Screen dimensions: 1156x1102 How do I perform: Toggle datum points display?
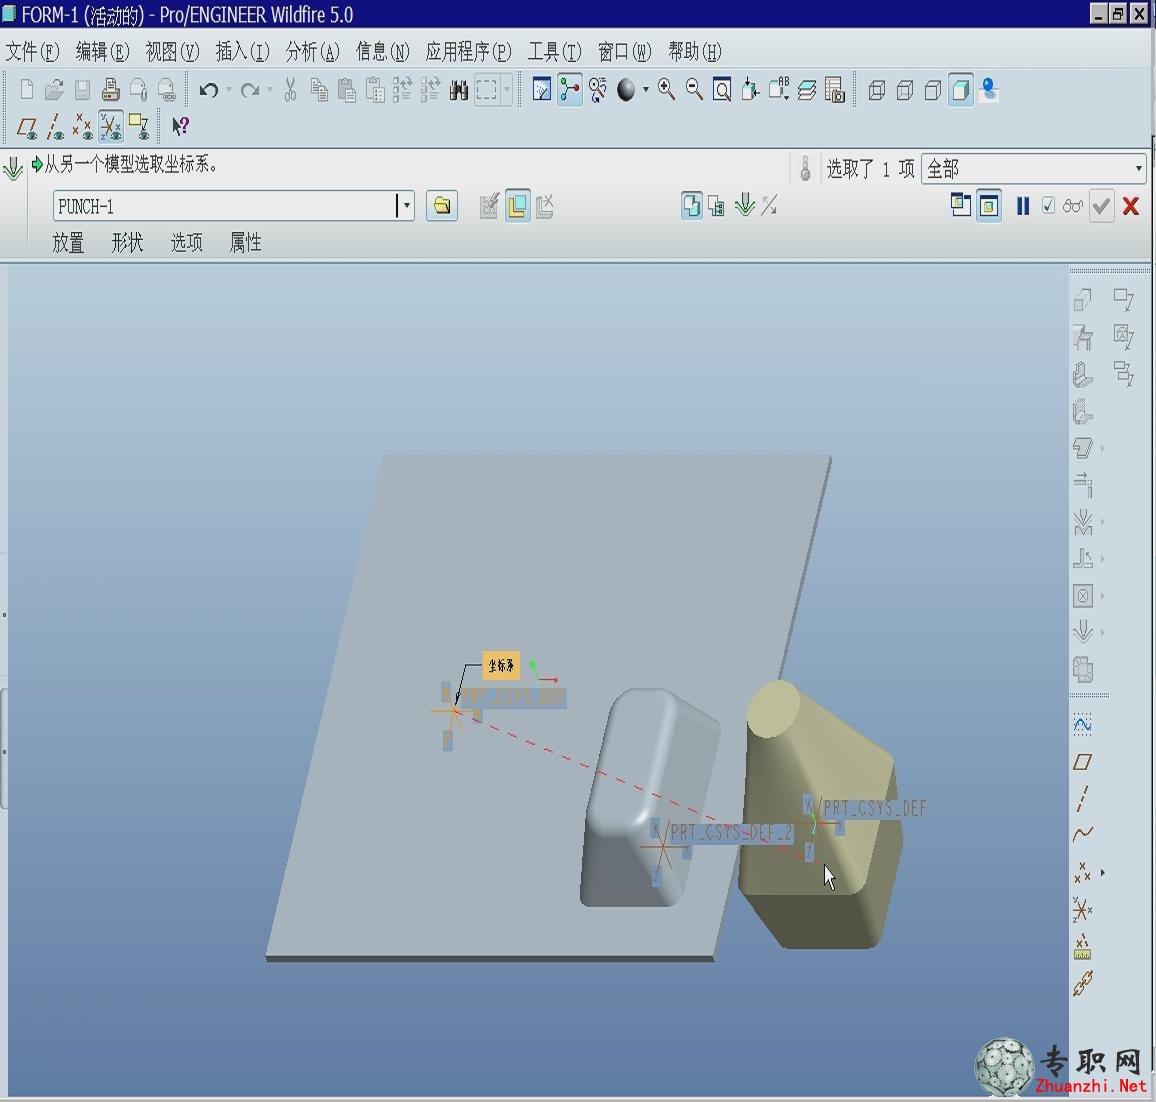tap(83, 127)
